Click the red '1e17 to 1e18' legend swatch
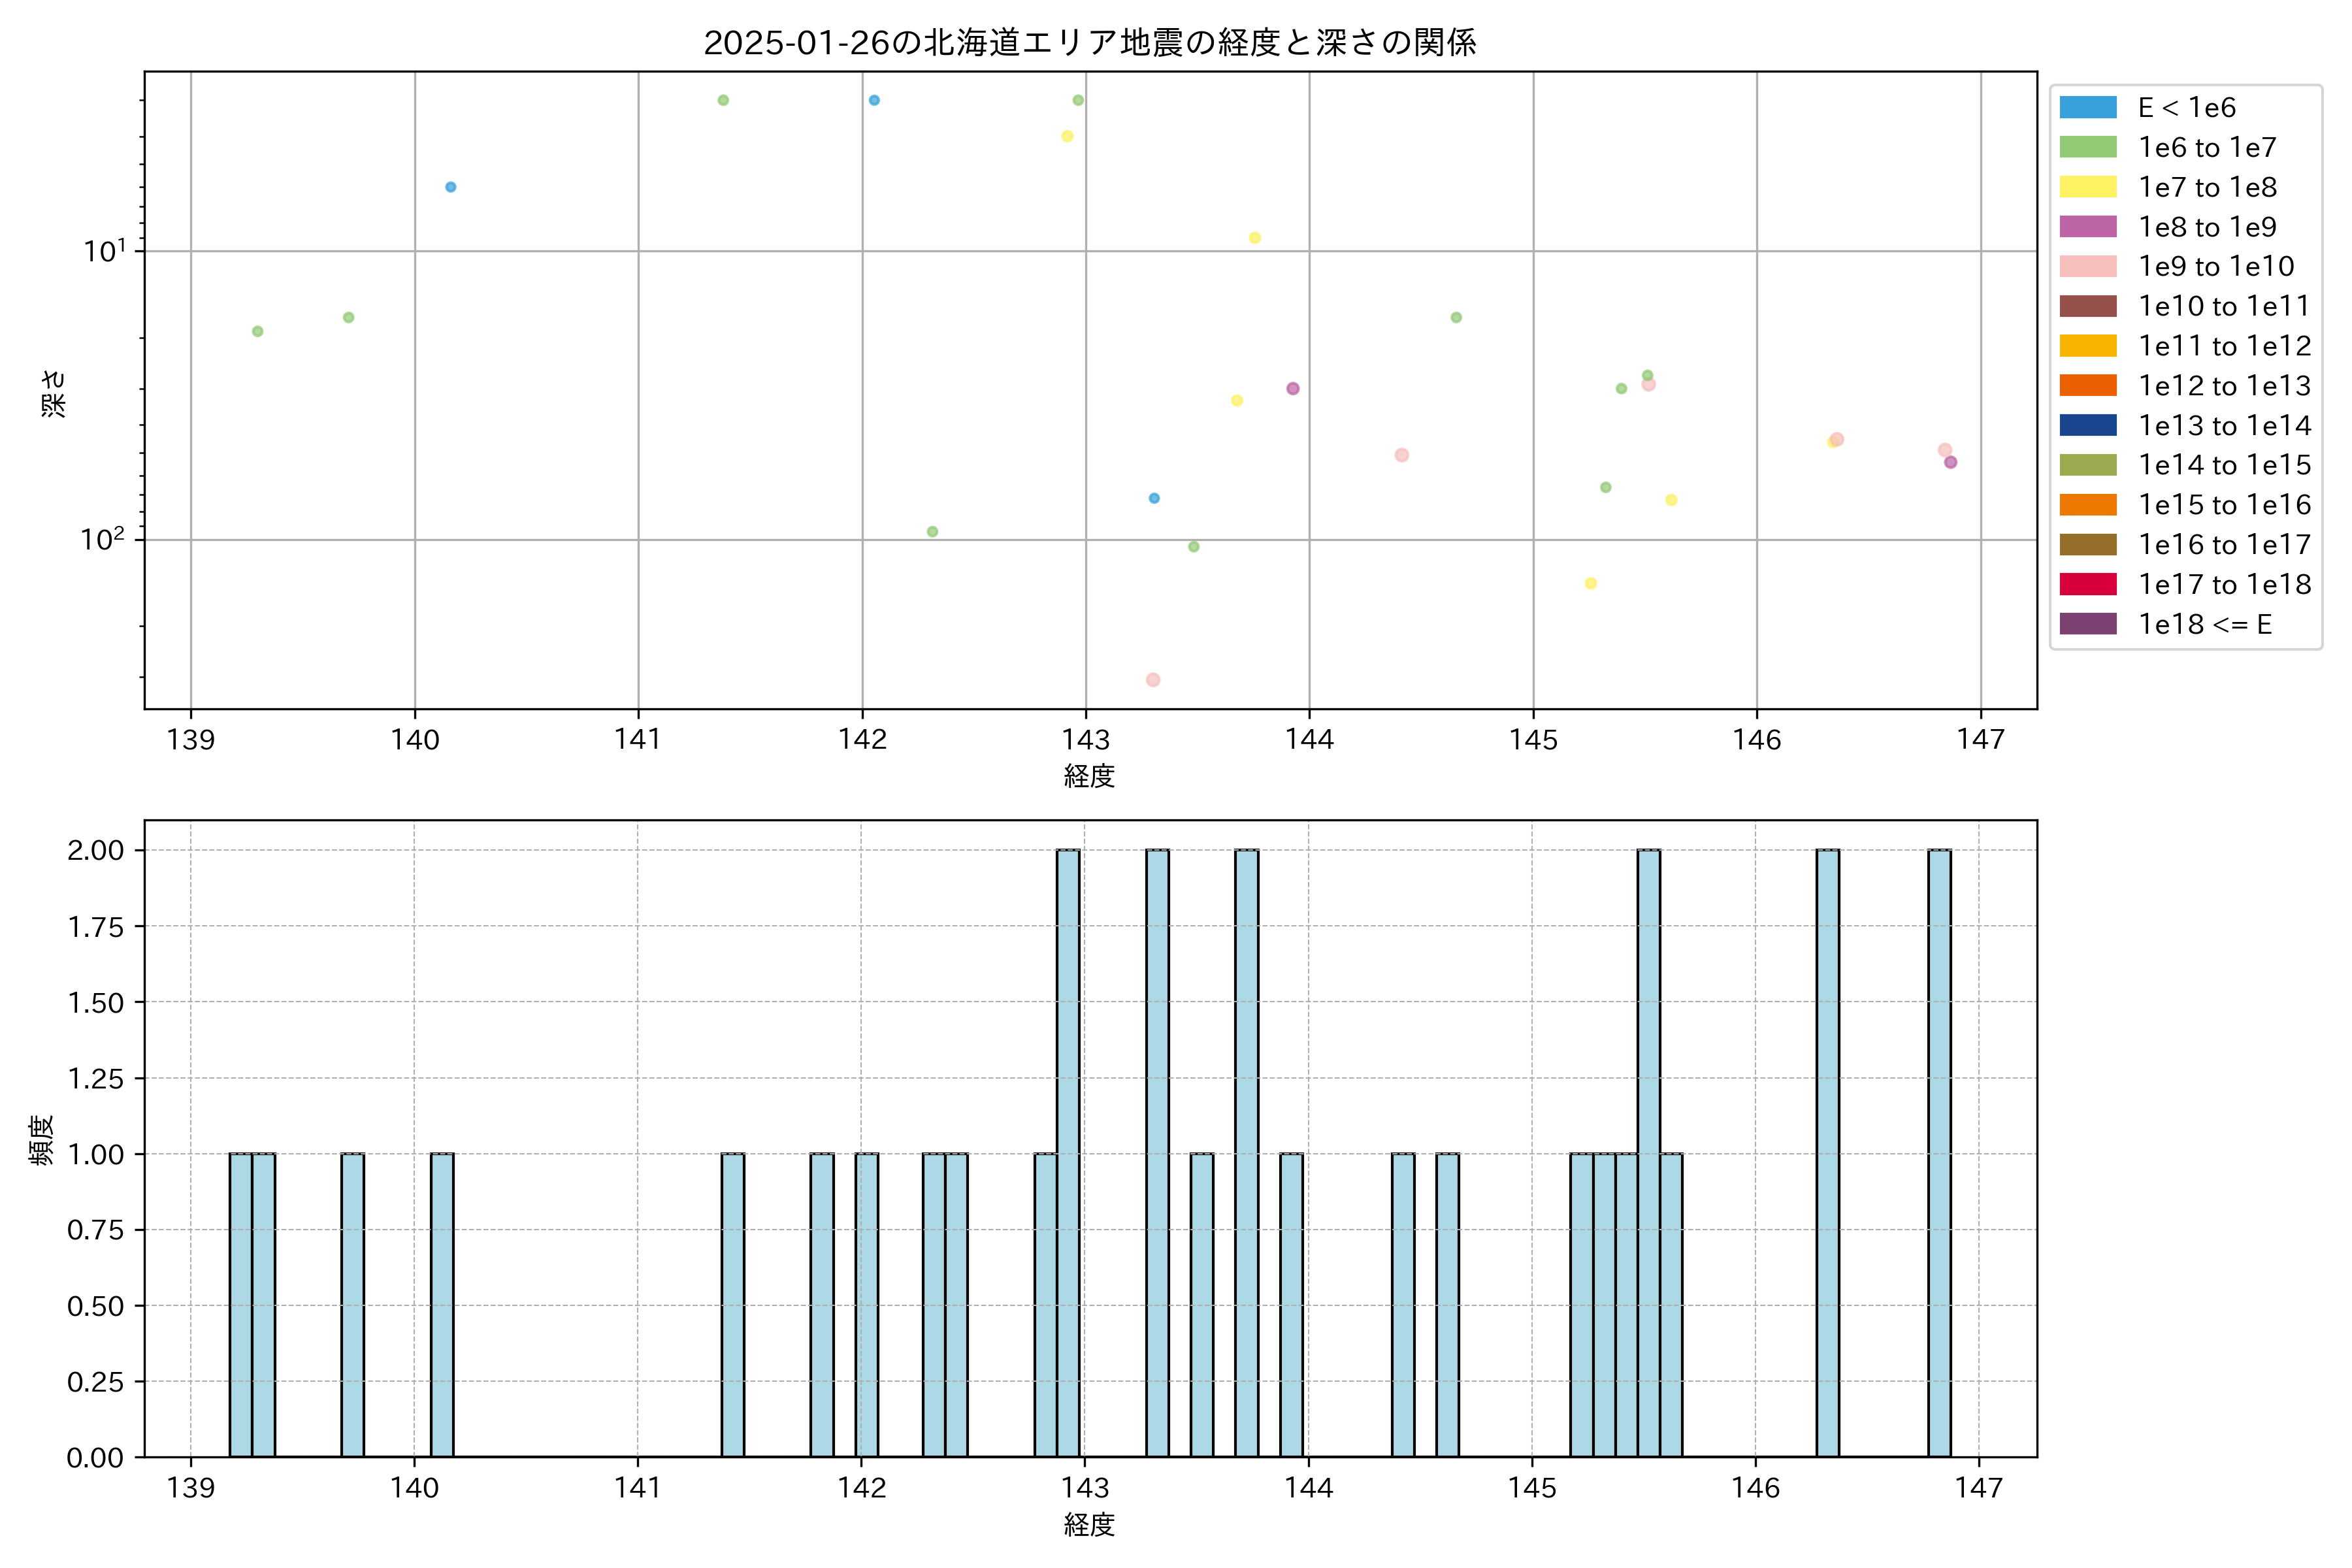2352x1568 pixels. pos(2087,585)
